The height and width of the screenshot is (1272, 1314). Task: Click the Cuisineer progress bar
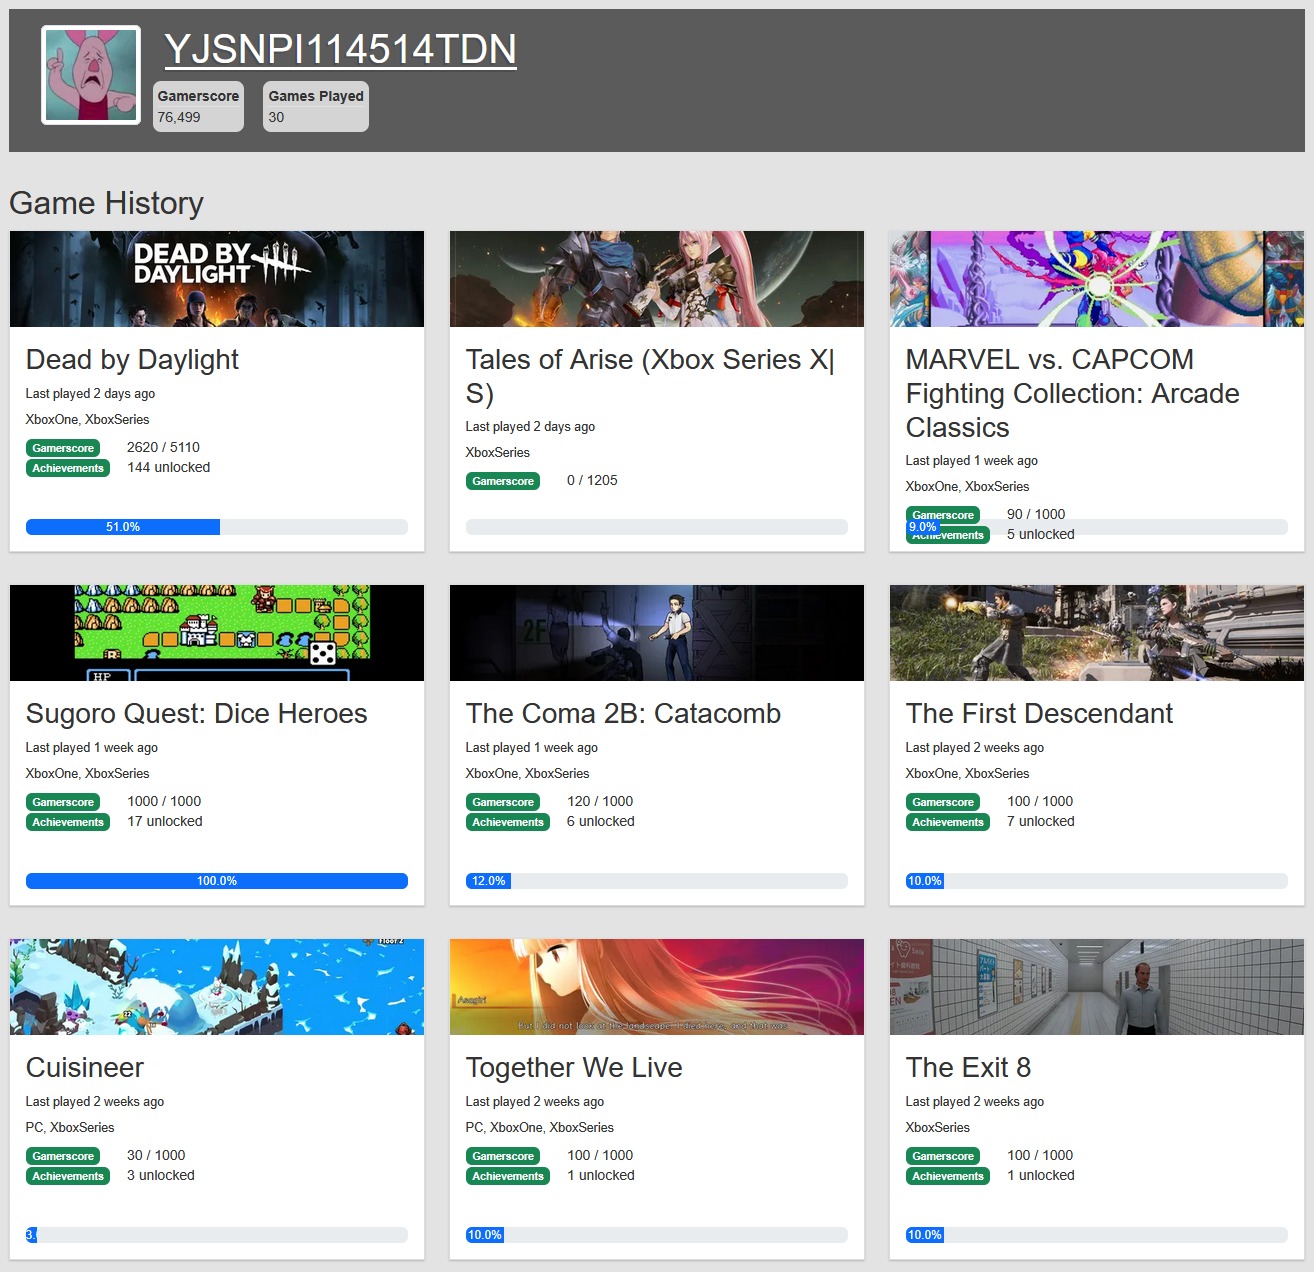217,1235
